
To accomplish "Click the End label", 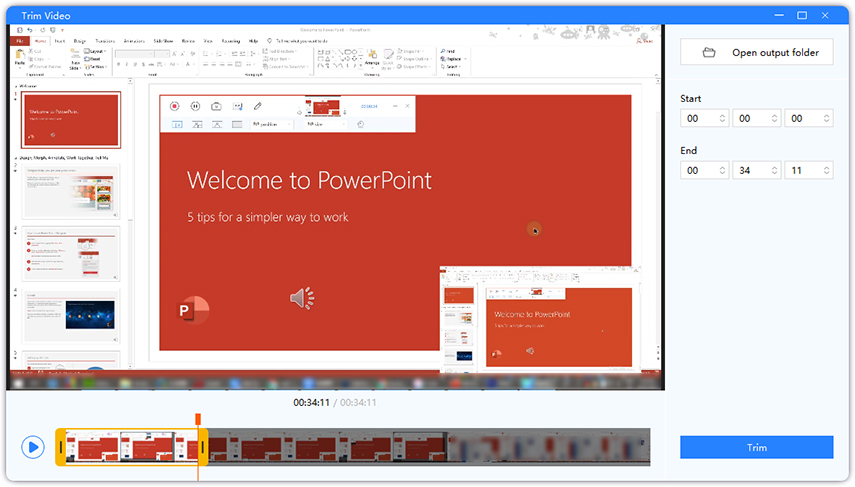I will (688, 151).
